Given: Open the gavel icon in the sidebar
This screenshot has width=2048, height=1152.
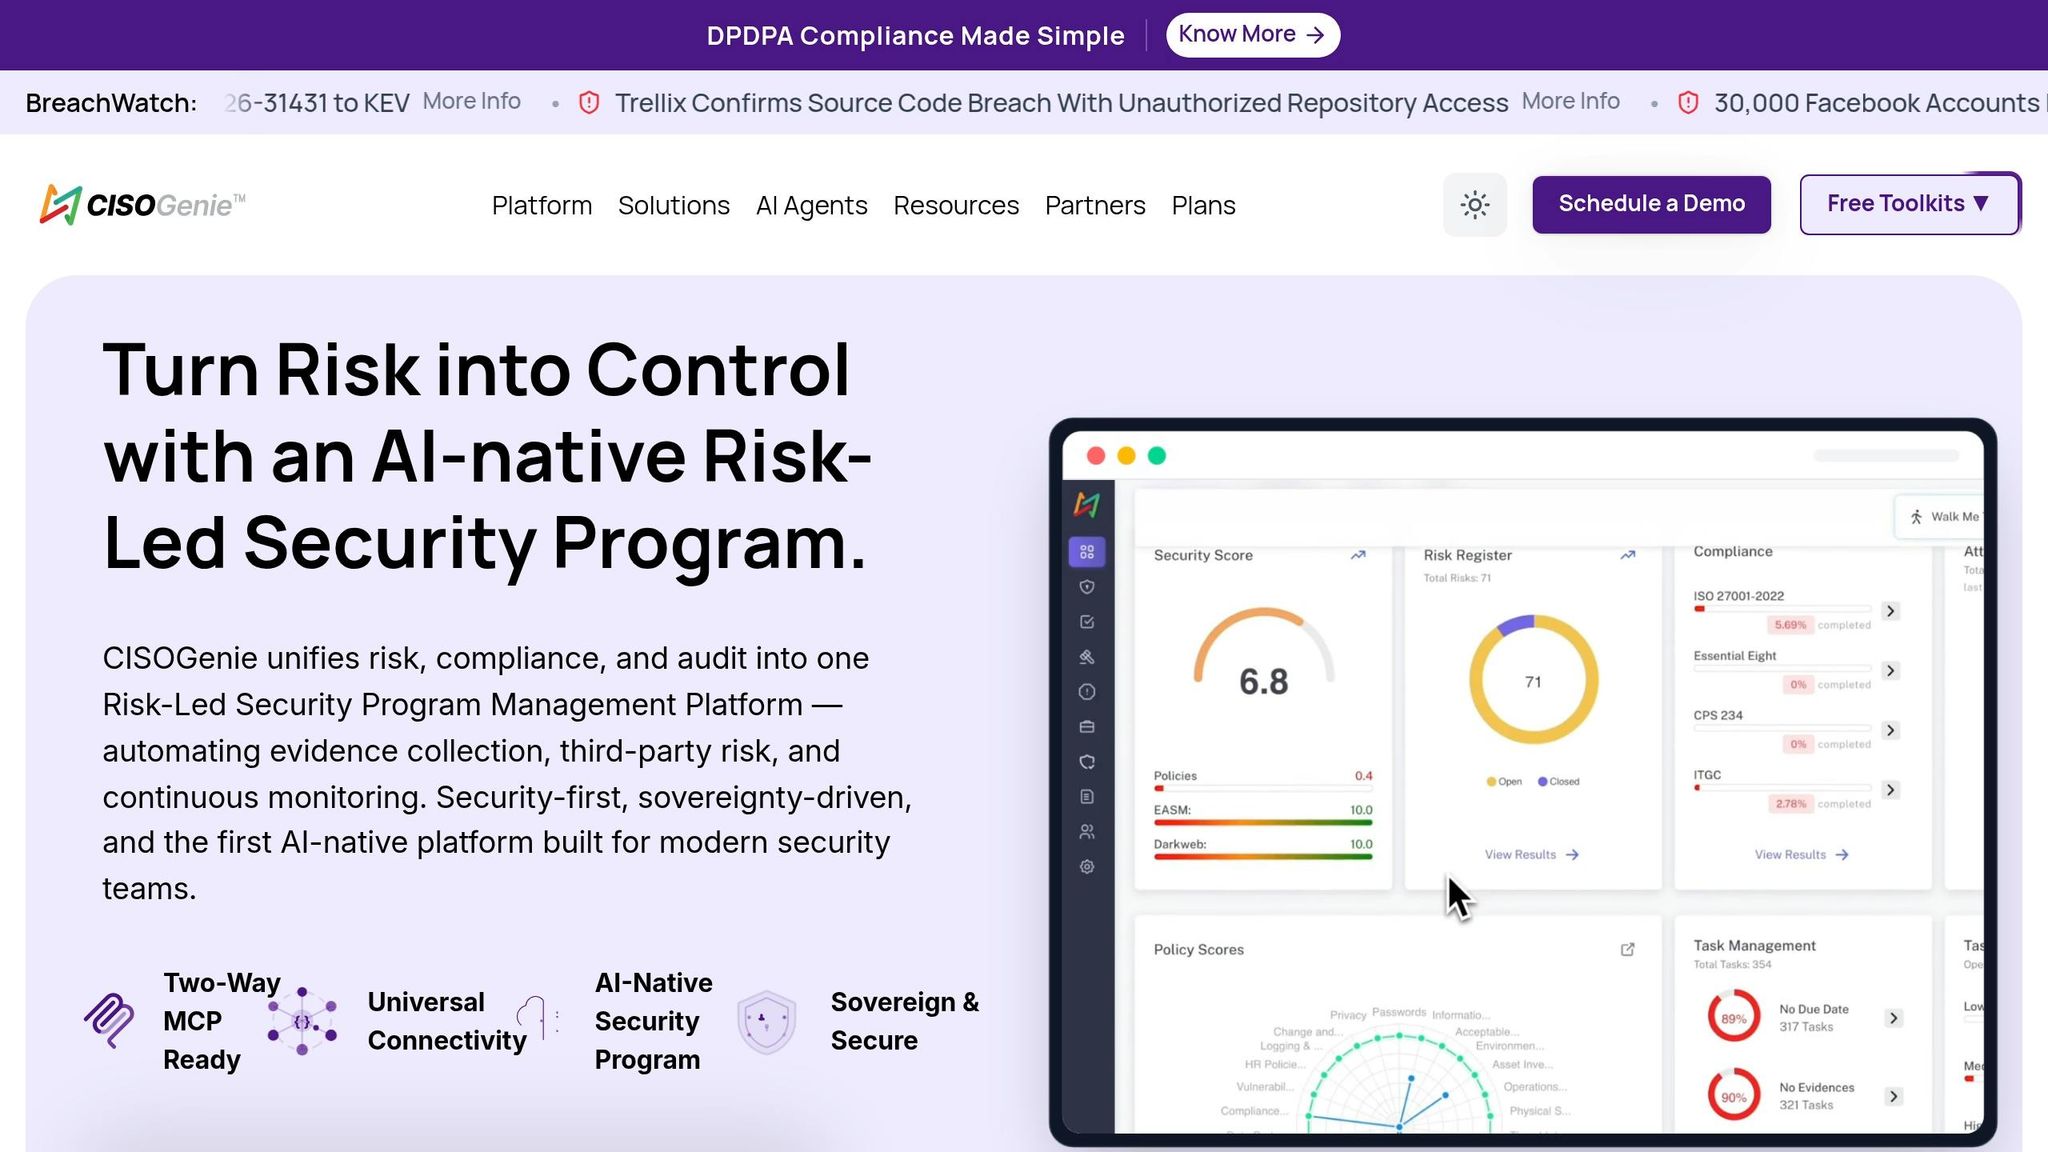Looking at the screenshot, I should pyautogui.click(x=1087, y=657).
